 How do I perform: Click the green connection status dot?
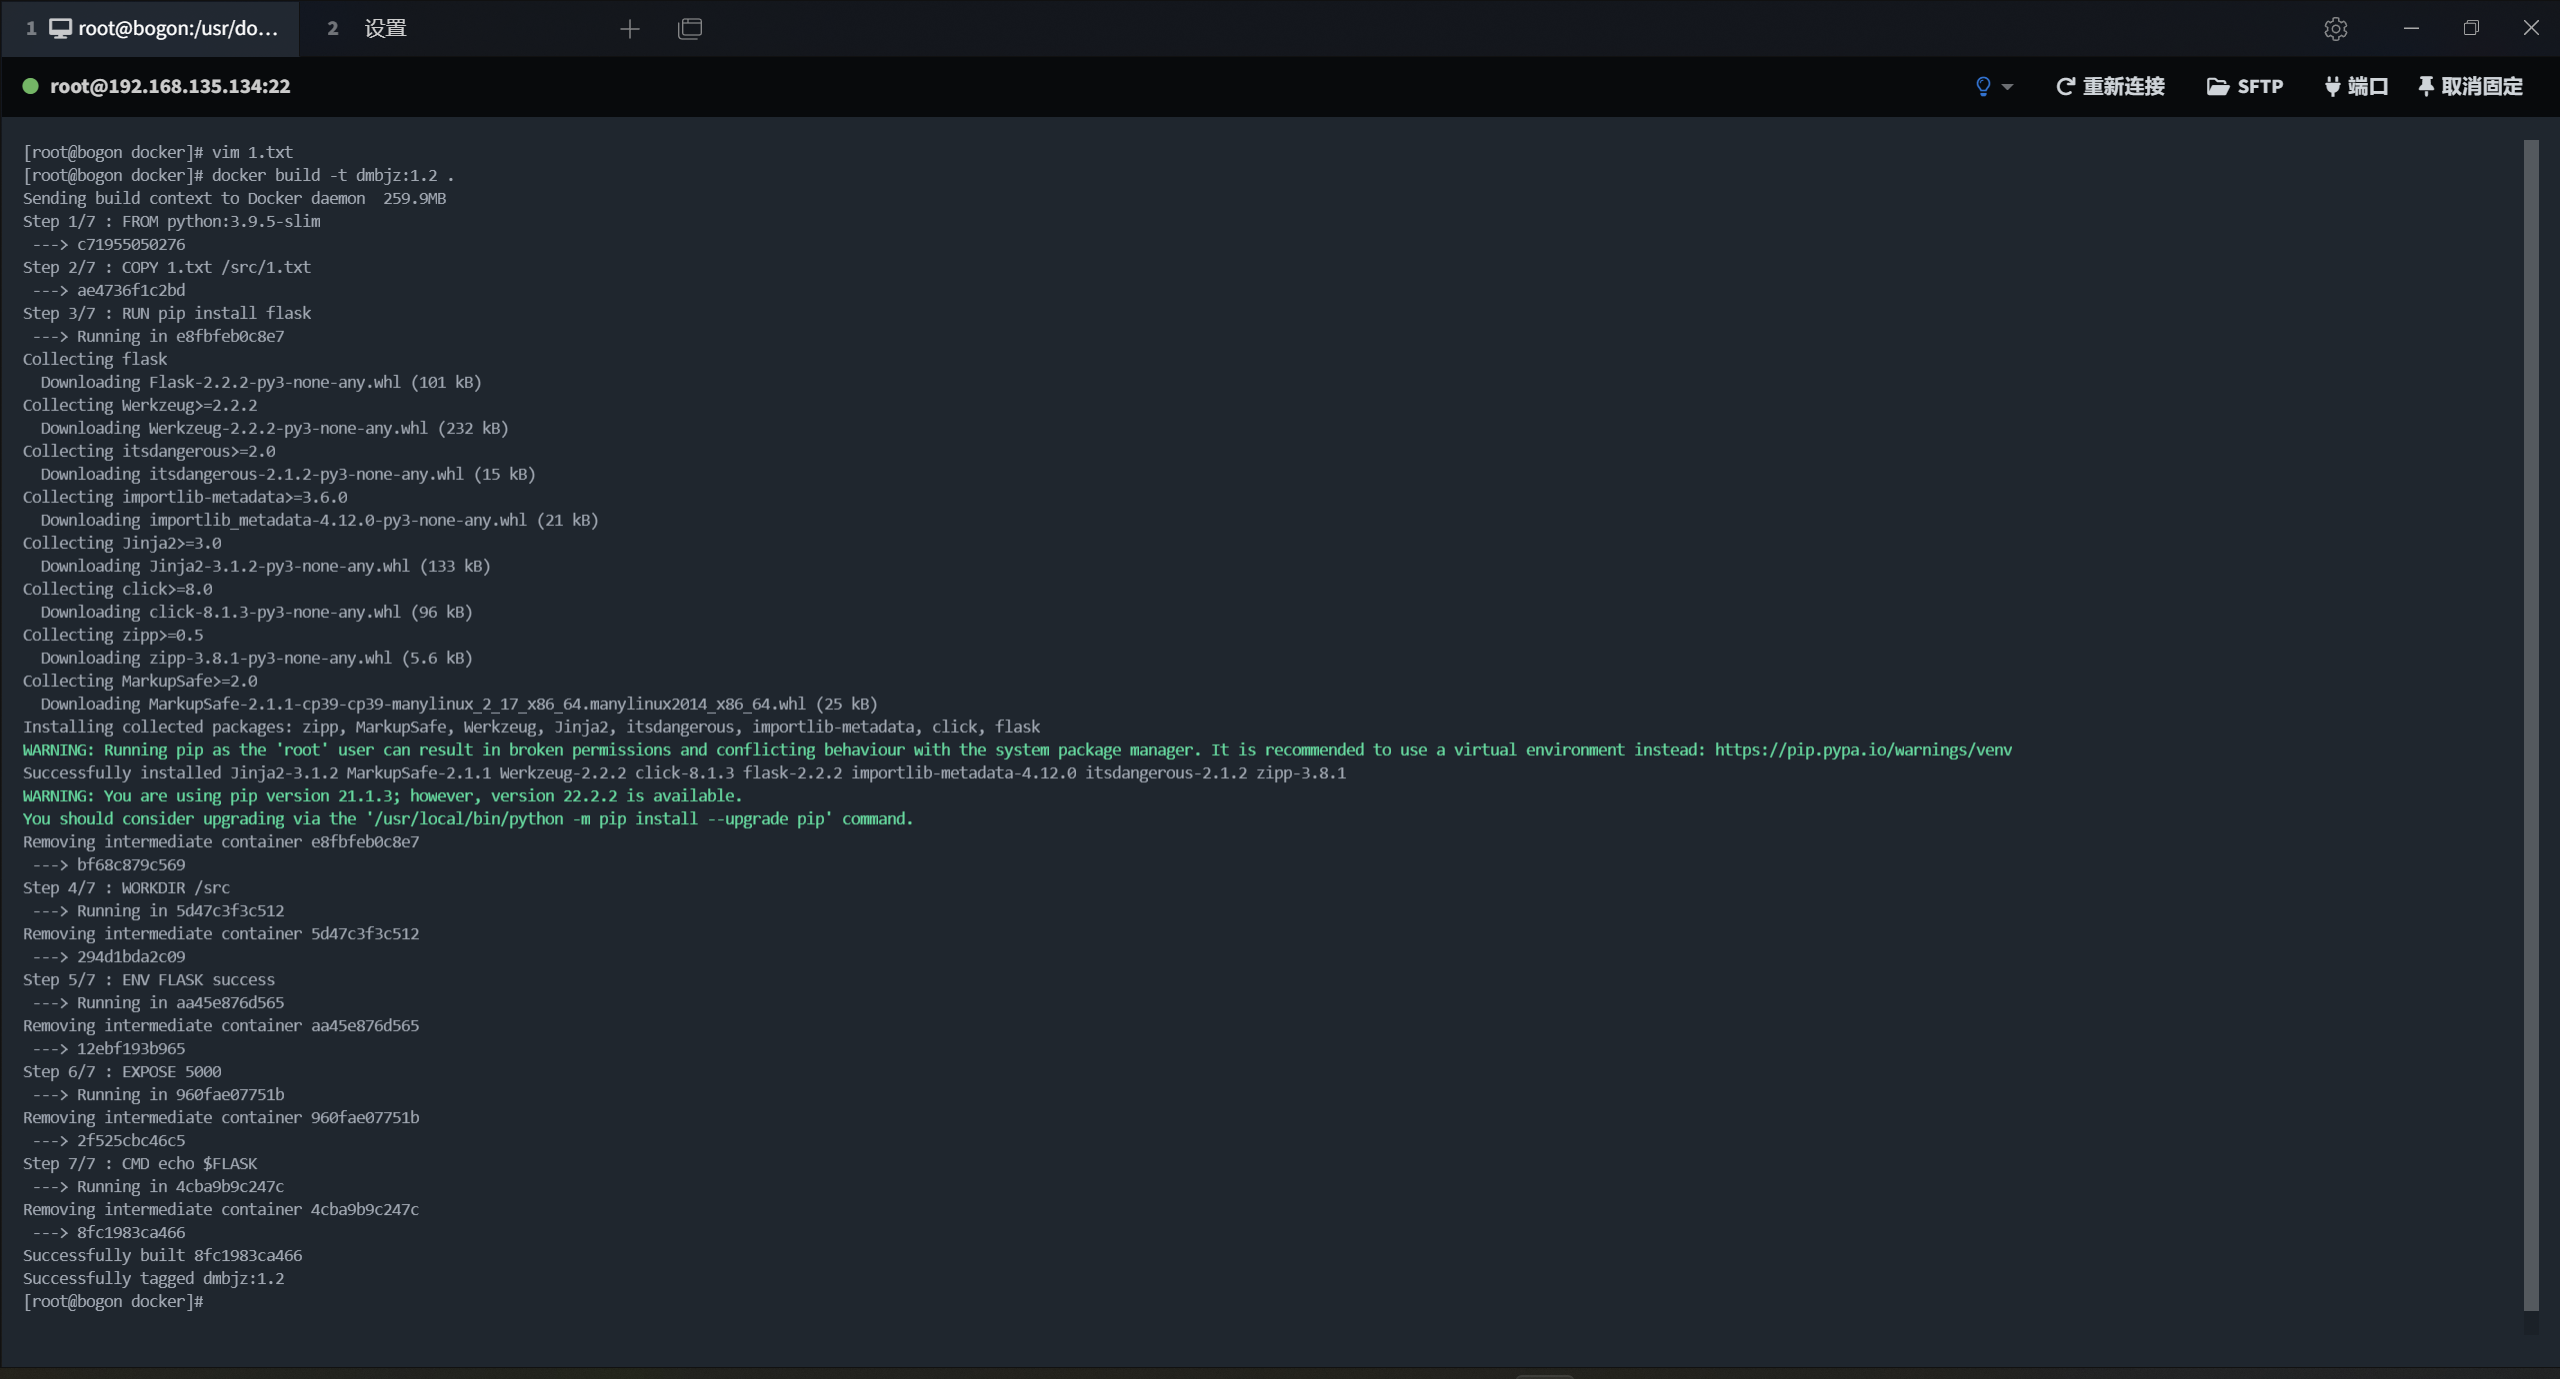click(31, 86)
